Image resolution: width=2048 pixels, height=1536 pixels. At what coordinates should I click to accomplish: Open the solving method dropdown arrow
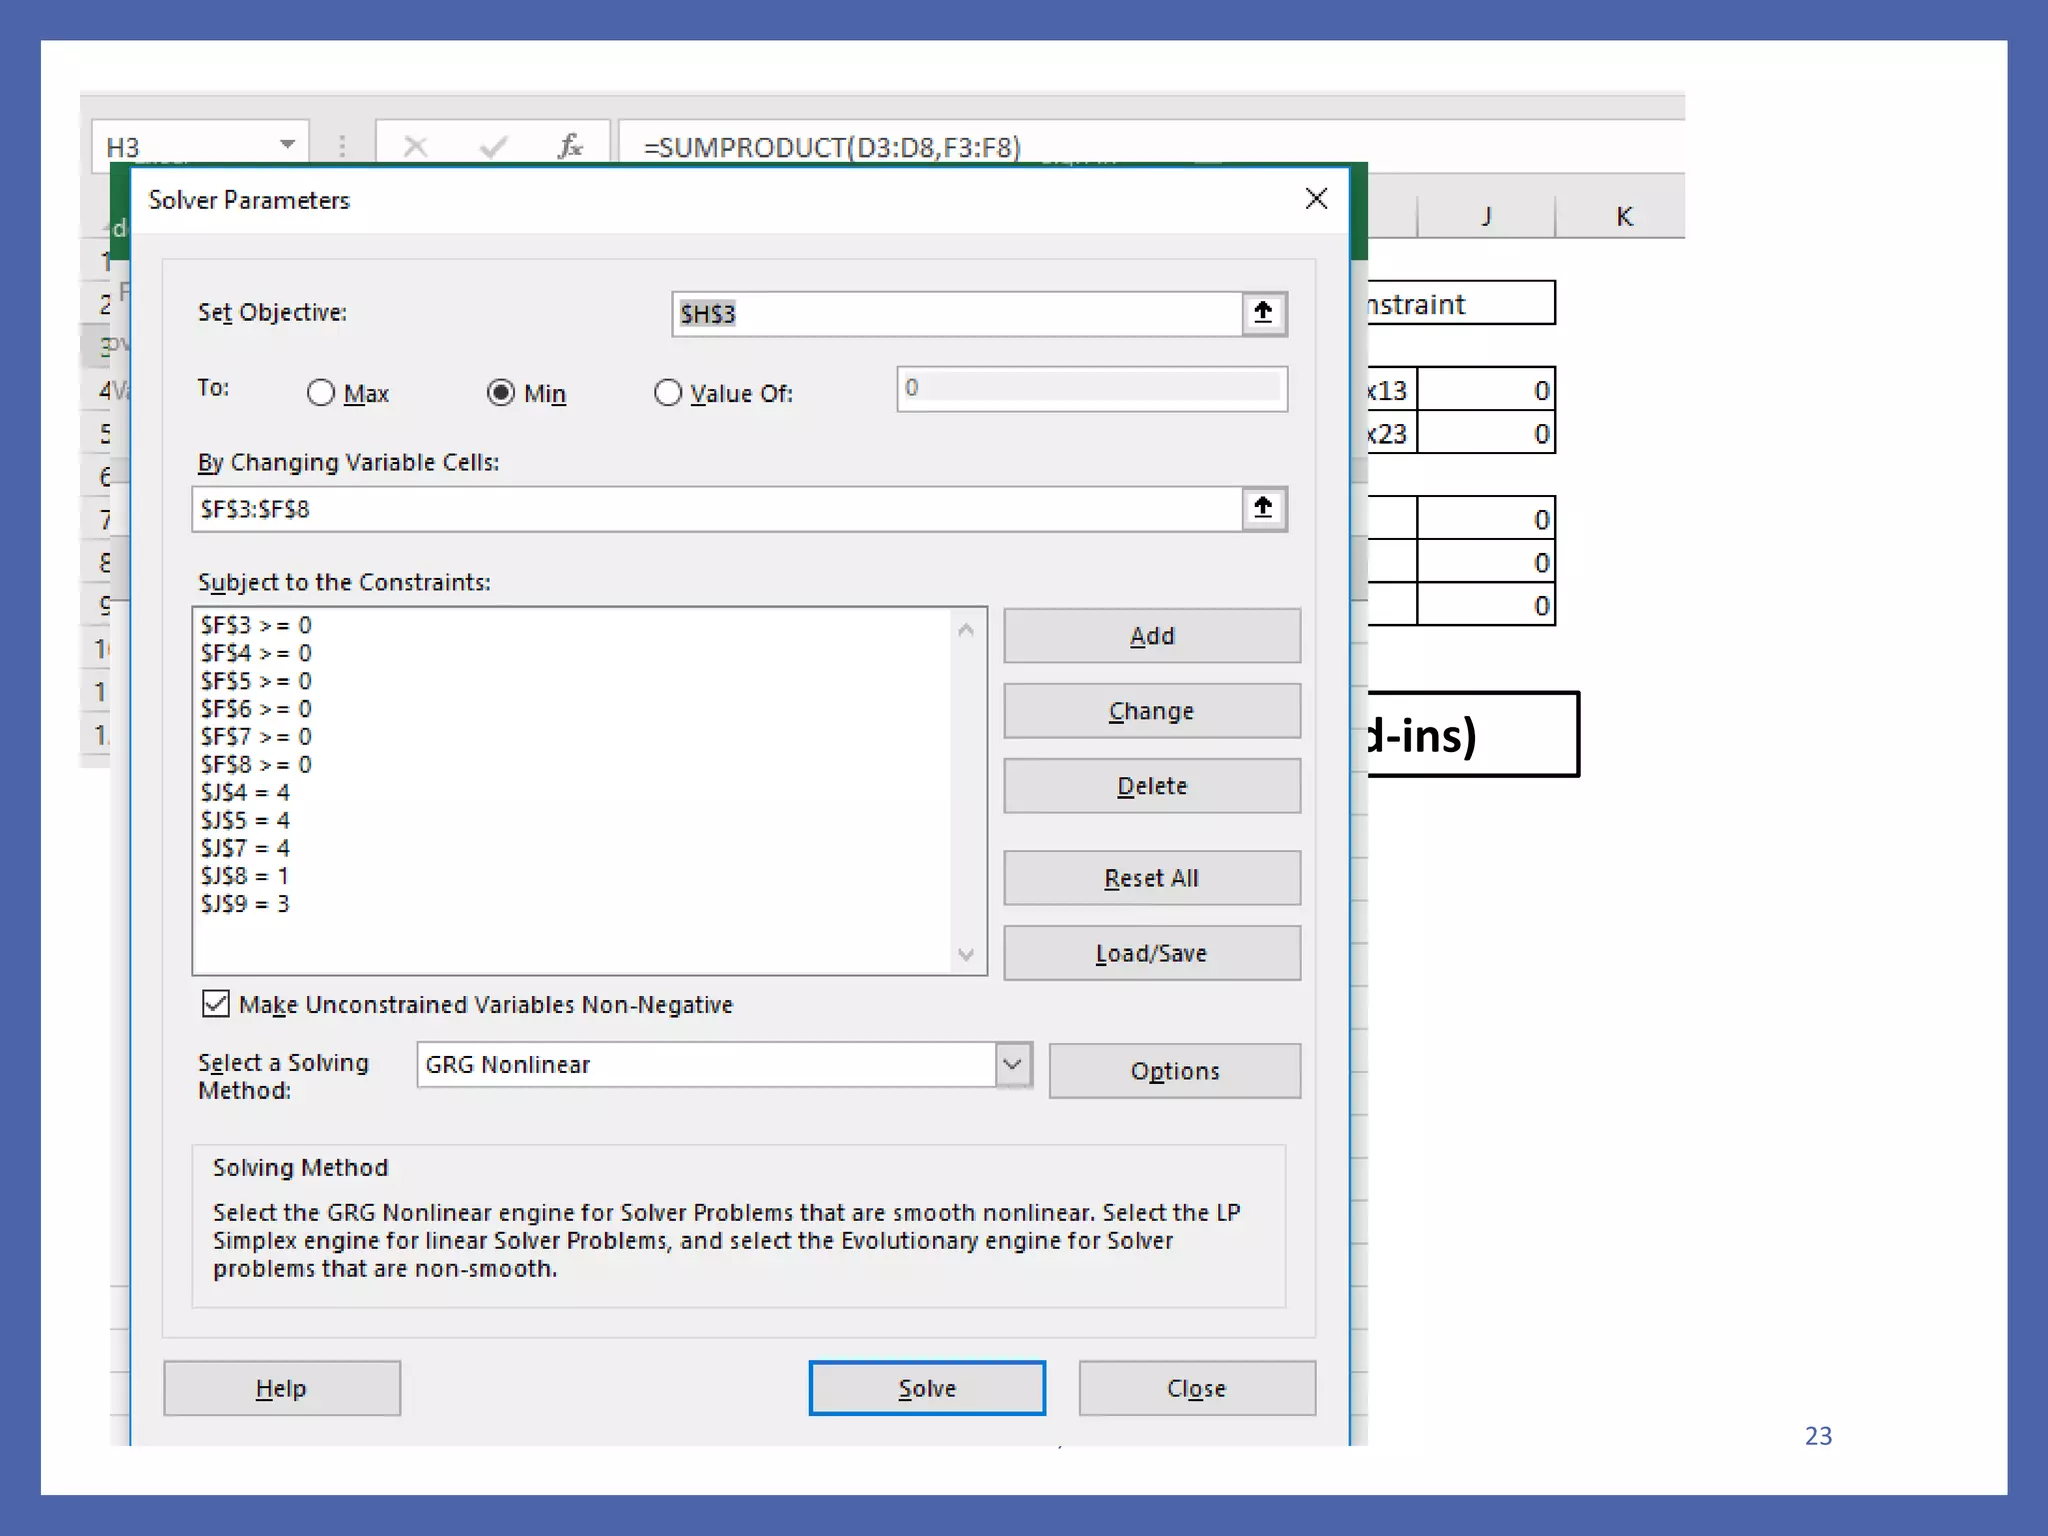1013,1064
